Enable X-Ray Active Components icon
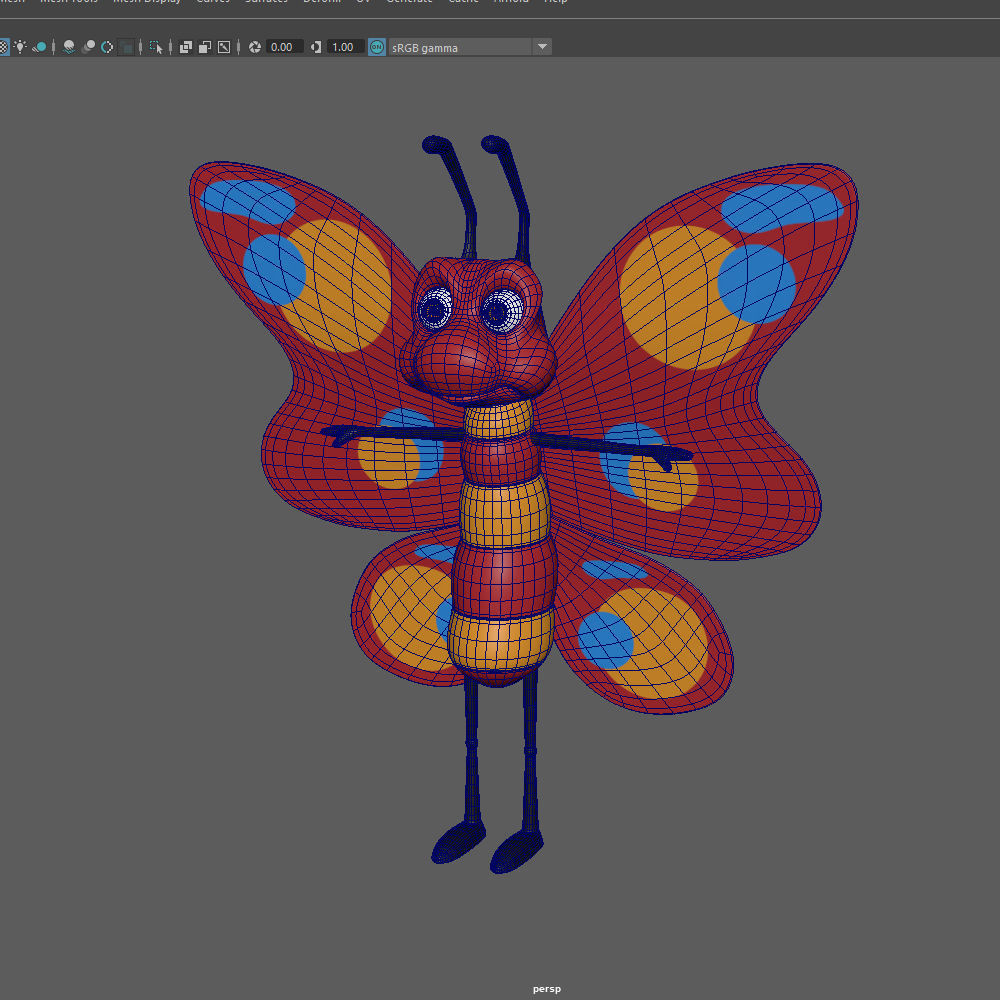The width and height of the screenshot is (1000, 1000). point(205,47)
